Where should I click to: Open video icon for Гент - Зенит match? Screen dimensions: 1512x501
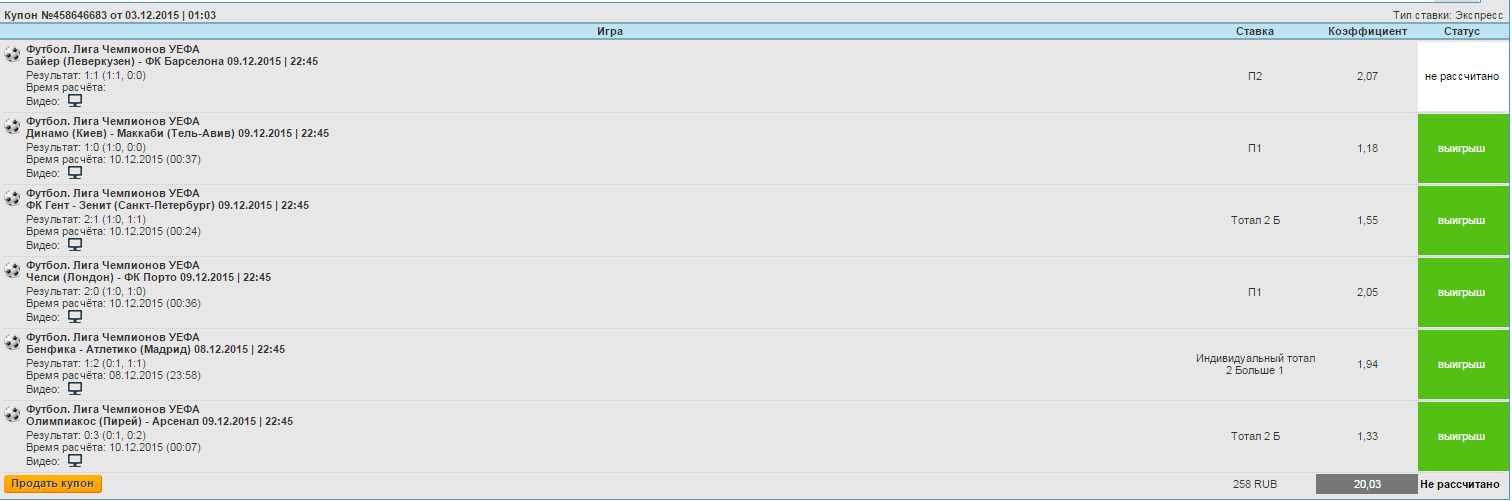[74, 245]
